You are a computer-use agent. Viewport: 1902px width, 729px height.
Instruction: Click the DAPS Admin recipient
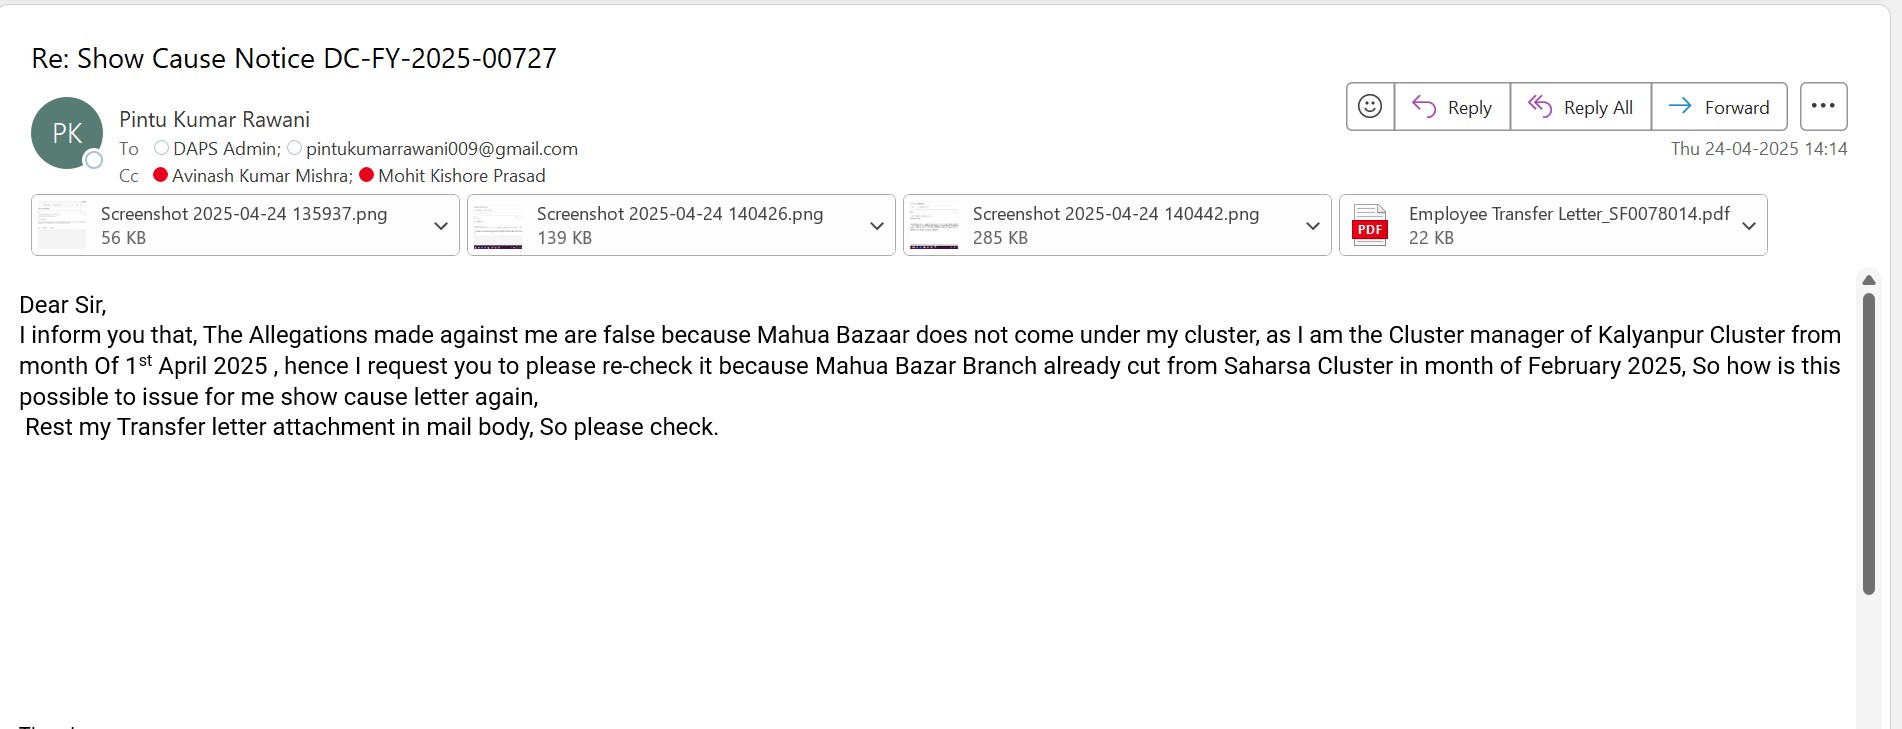point(226,149)
